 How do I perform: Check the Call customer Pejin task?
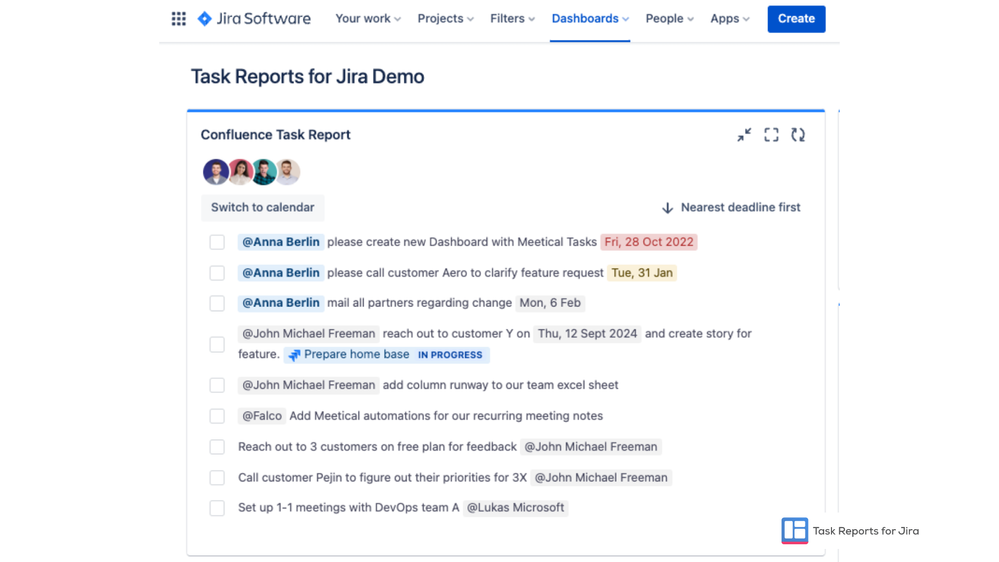[x=217, y=477]
